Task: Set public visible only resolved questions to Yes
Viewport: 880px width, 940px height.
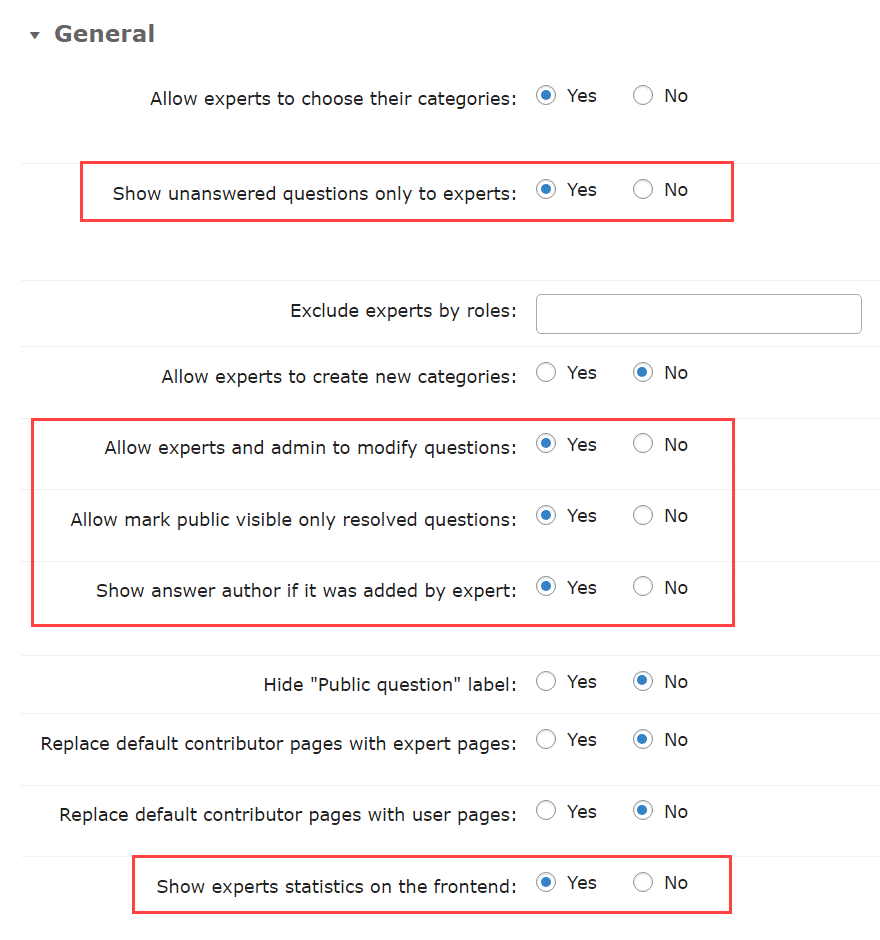Action: point(546,516)
